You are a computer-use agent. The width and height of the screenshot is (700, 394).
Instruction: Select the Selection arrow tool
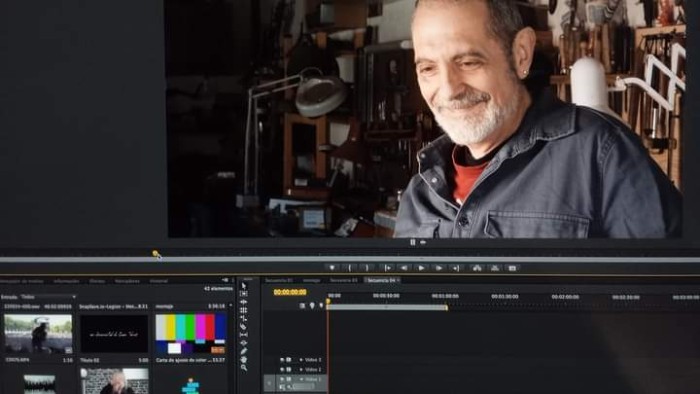point(244,286)
